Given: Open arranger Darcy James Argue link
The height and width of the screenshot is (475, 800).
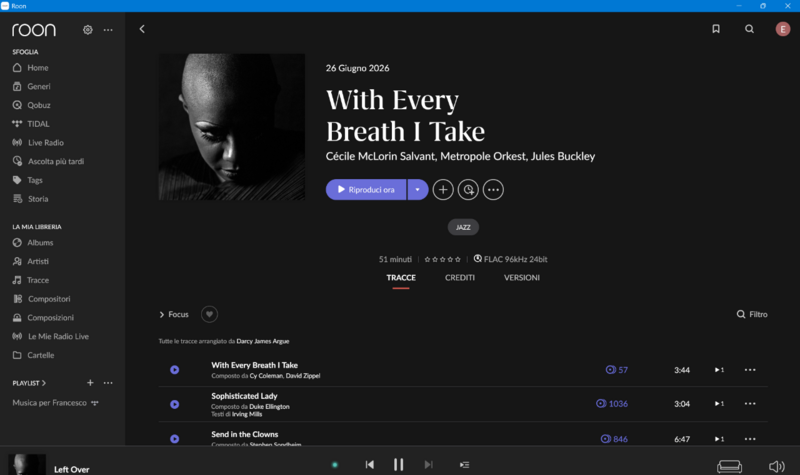Looking at the screenshot, I should [x=263, y=341].
